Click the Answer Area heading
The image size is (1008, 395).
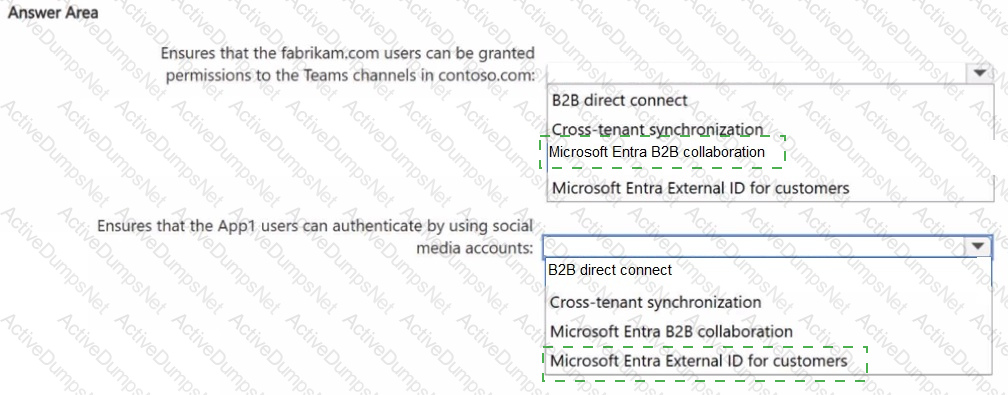point(52,13)
